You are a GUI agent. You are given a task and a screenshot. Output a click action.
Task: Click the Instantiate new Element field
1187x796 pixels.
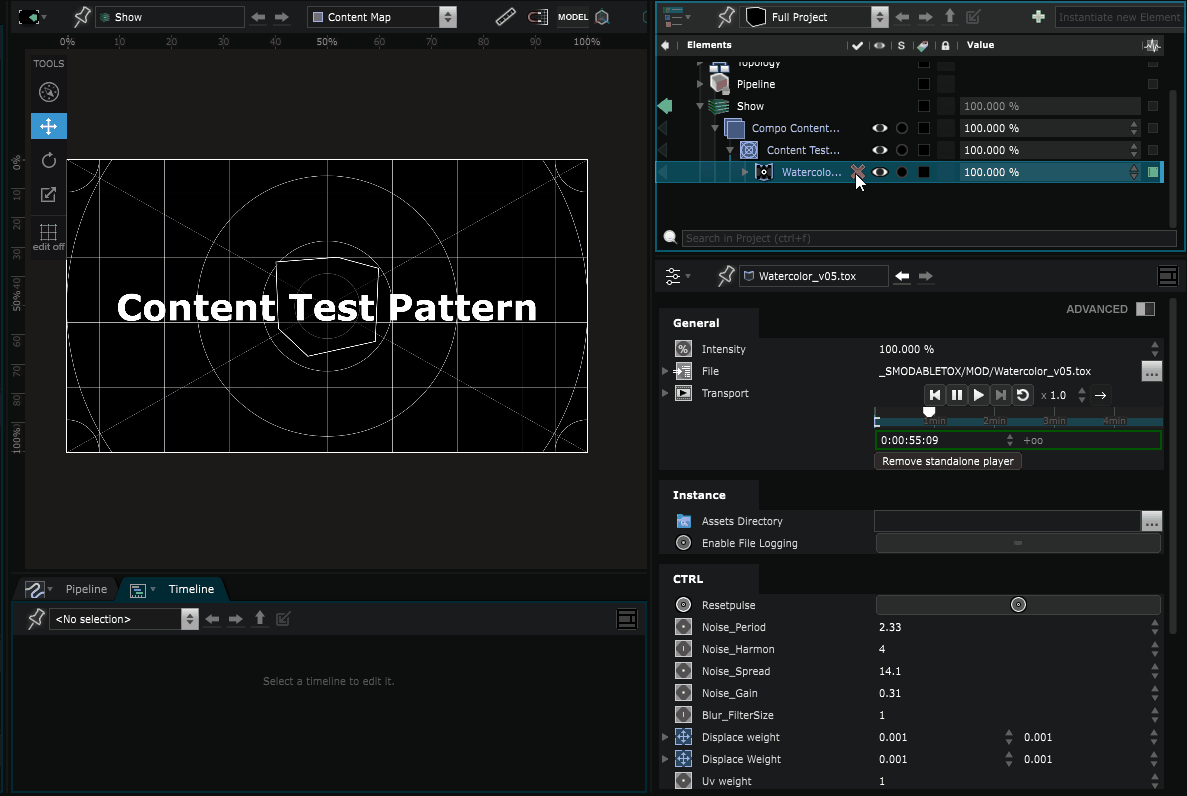coord(1119,17)
